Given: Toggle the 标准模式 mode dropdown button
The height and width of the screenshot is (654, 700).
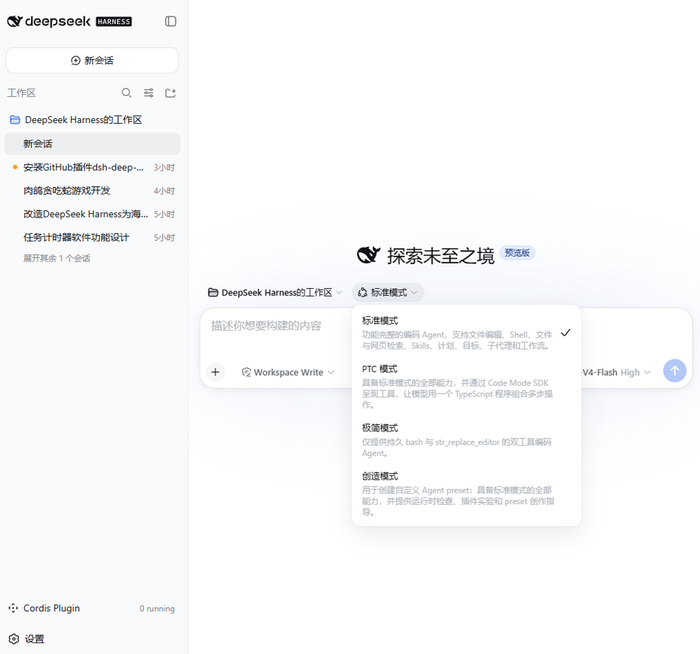Looking at the screenshot, I should click(388, 292).
